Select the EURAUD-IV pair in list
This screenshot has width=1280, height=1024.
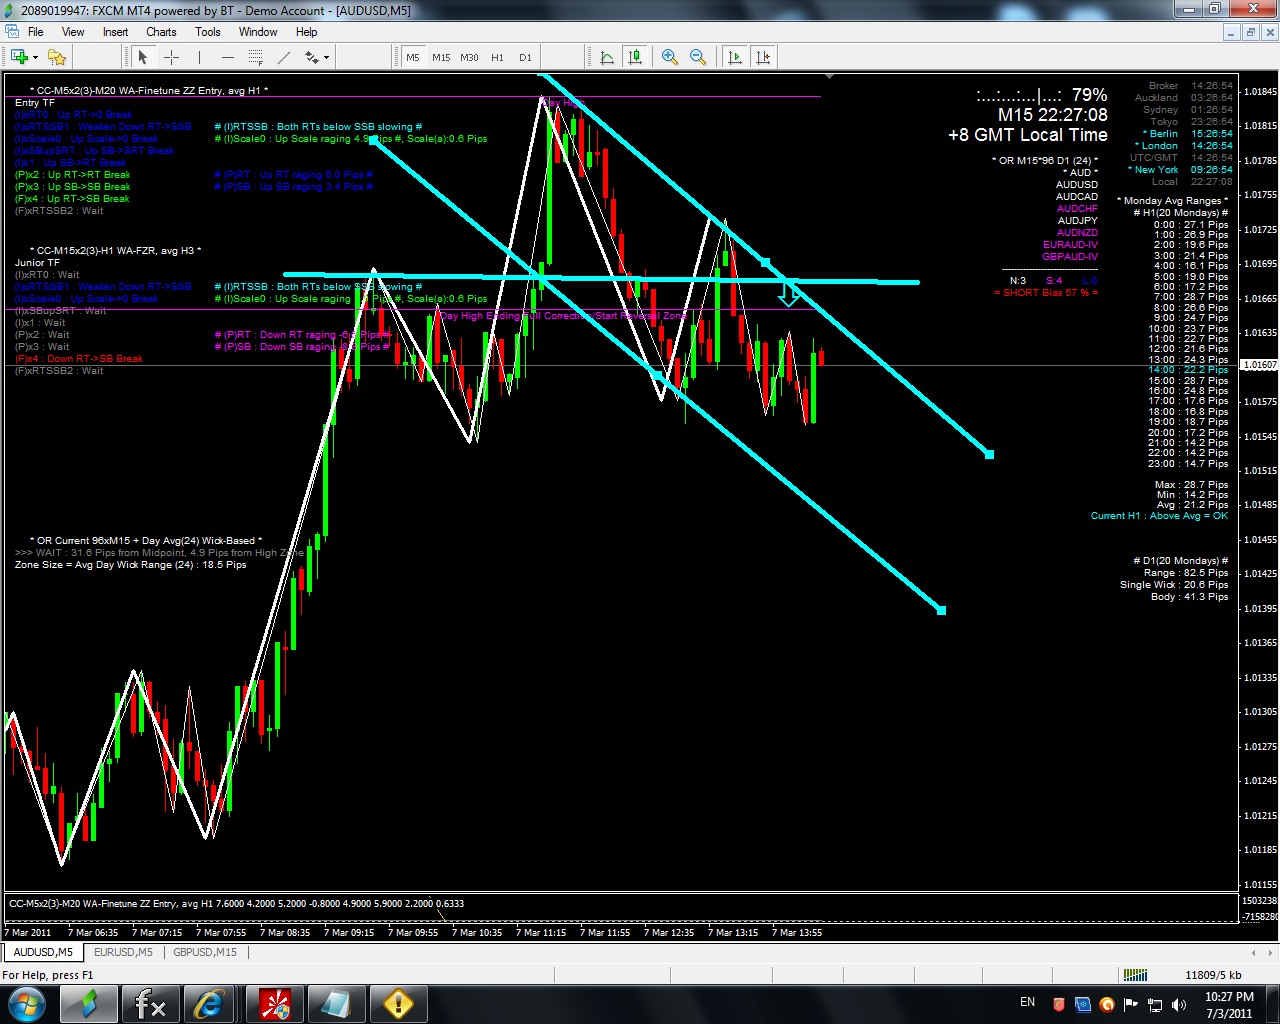1070,245
